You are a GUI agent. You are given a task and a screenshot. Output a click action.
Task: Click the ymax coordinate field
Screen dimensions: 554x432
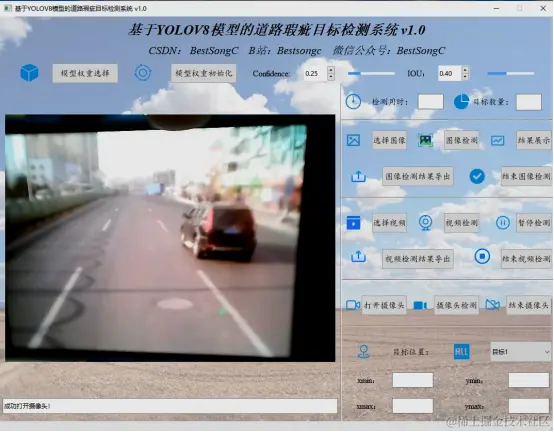click(529, 406)
